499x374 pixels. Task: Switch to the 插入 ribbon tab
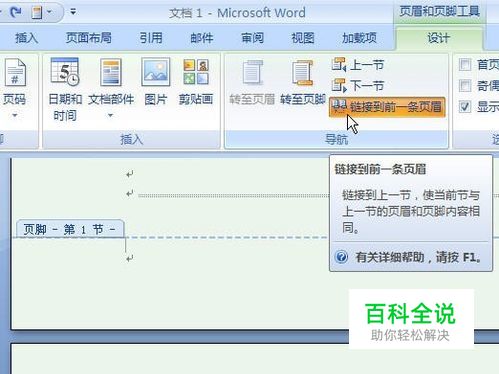click(26, 38)
